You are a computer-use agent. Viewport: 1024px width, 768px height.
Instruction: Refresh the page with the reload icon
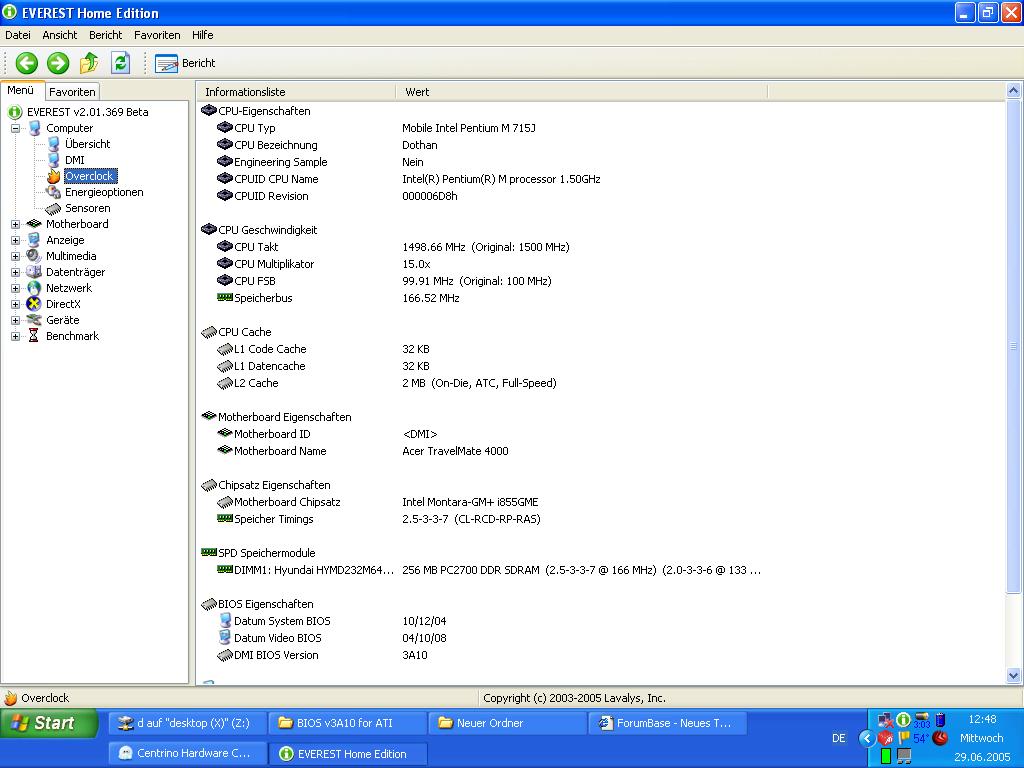pos(120,63)
